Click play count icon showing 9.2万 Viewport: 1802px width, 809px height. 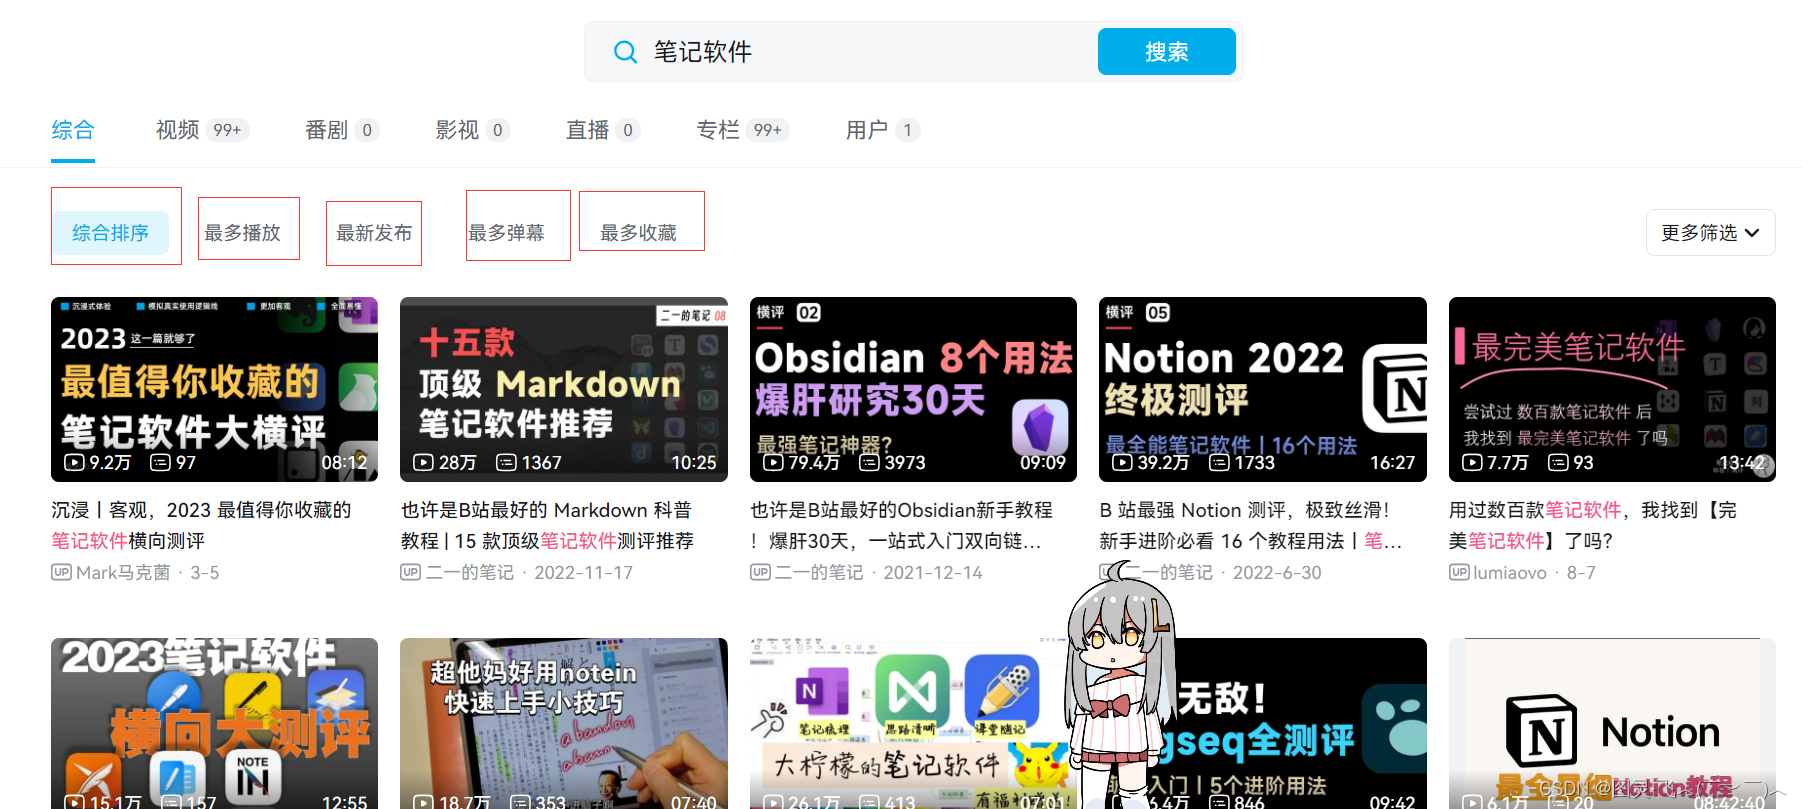[x=74, y=462]
